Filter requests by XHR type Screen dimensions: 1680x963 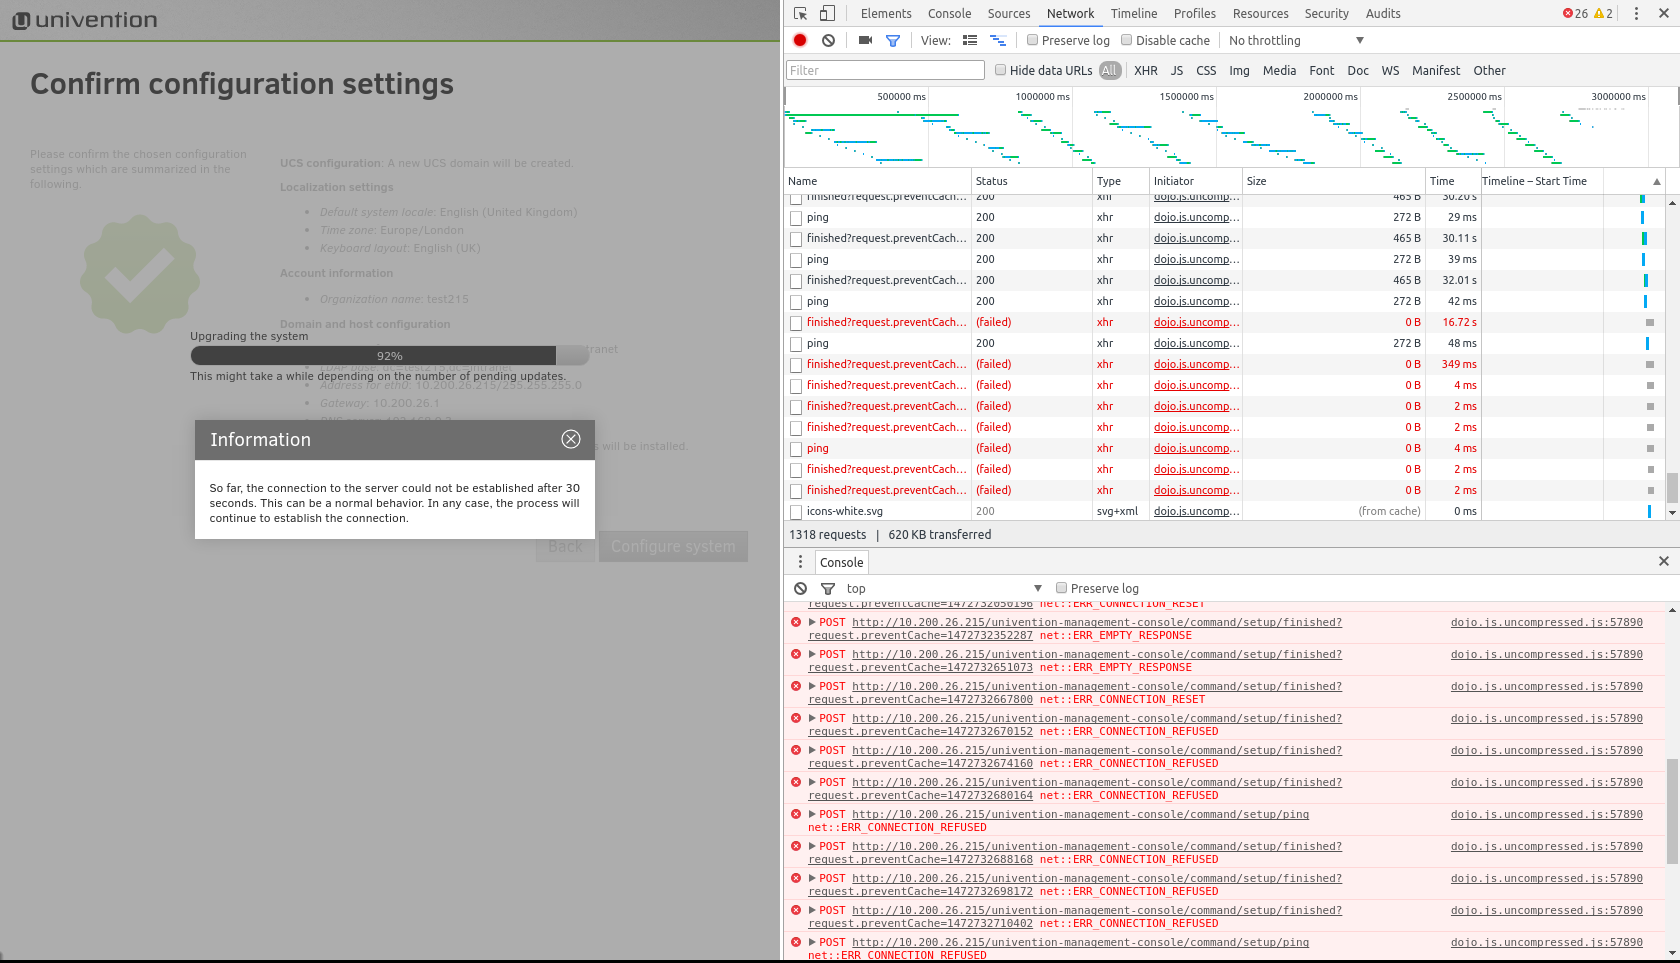(1145, 71)
